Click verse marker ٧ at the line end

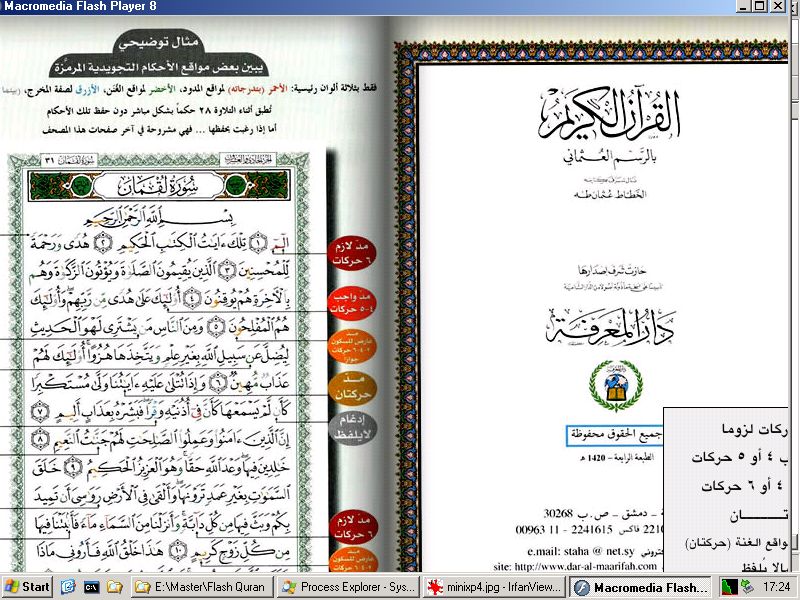tap(39, 411)
